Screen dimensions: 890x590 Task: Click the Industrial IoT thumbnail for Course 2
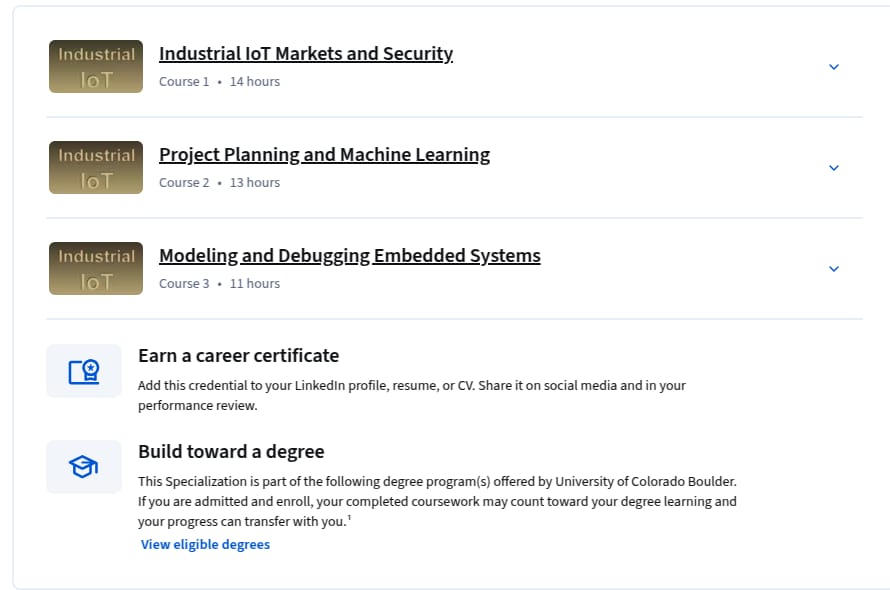pos(96,168)
